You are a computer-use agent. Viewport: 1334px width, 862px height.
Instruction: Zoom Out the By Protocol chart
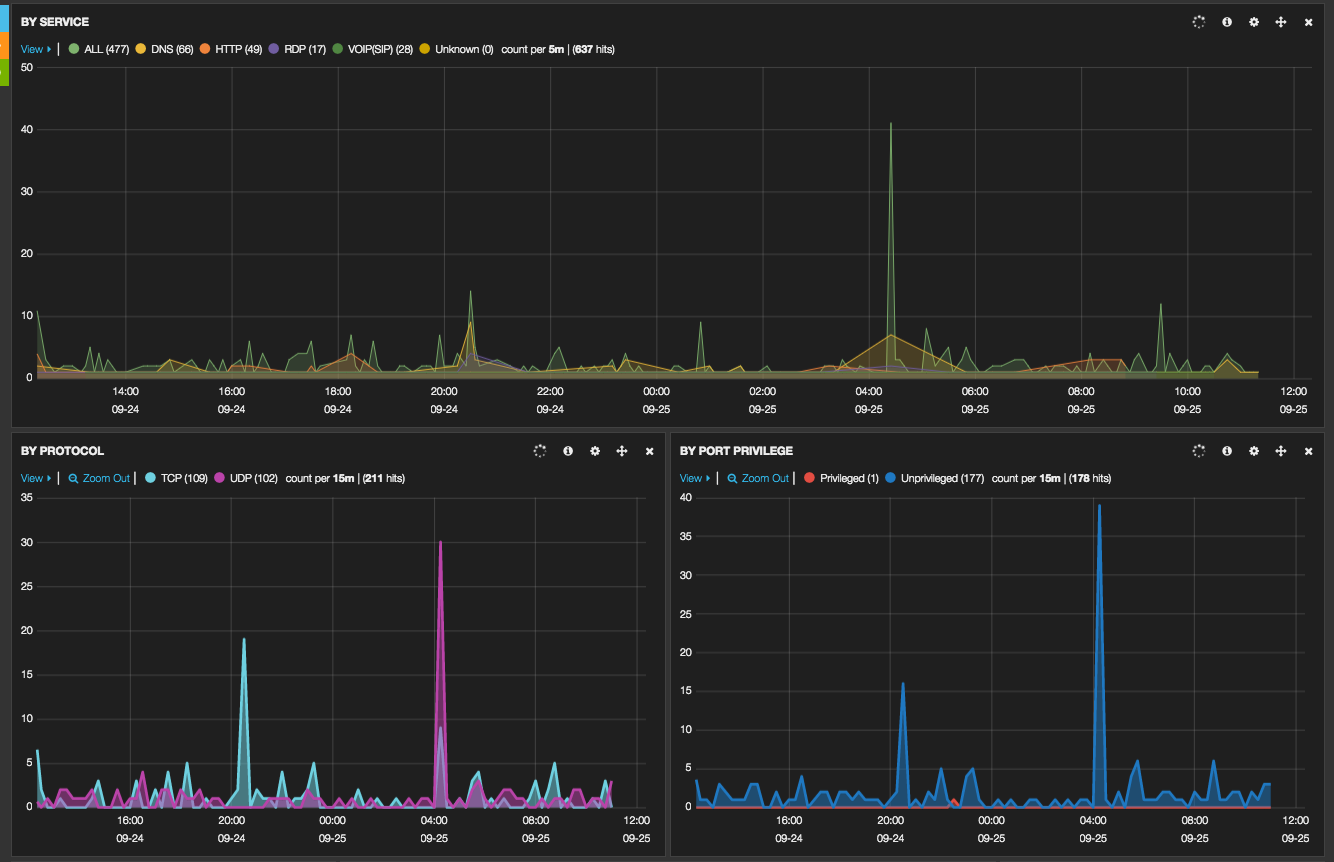(99, 478)
